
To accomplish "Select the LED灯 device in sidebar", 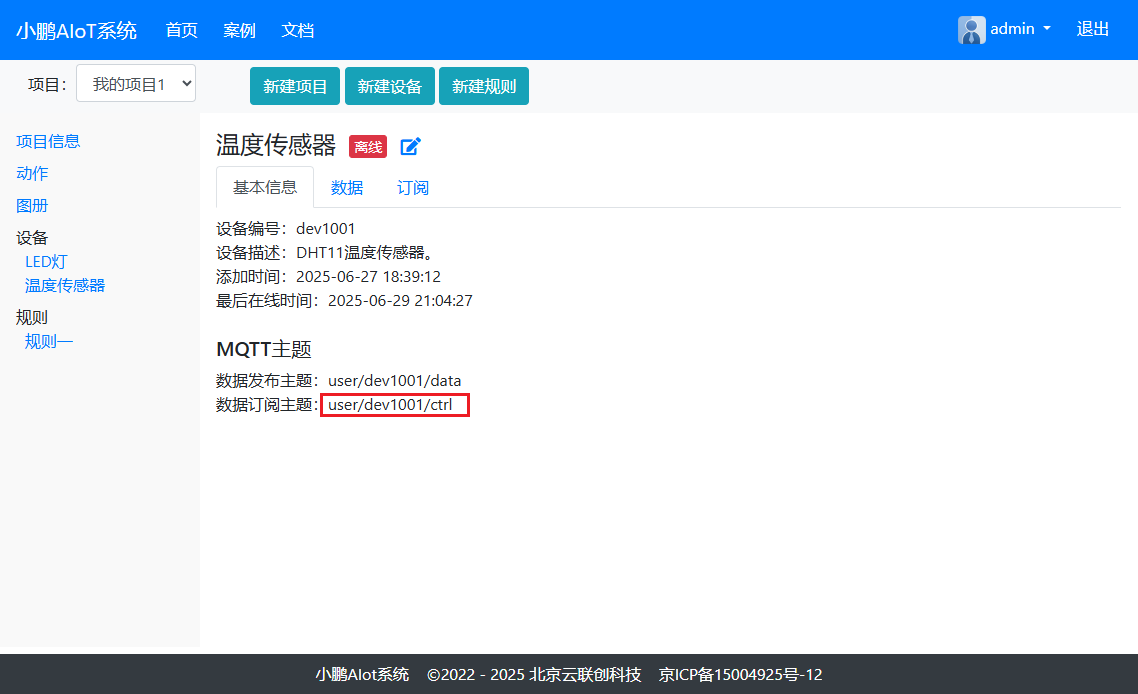I will tap(46, 261).
